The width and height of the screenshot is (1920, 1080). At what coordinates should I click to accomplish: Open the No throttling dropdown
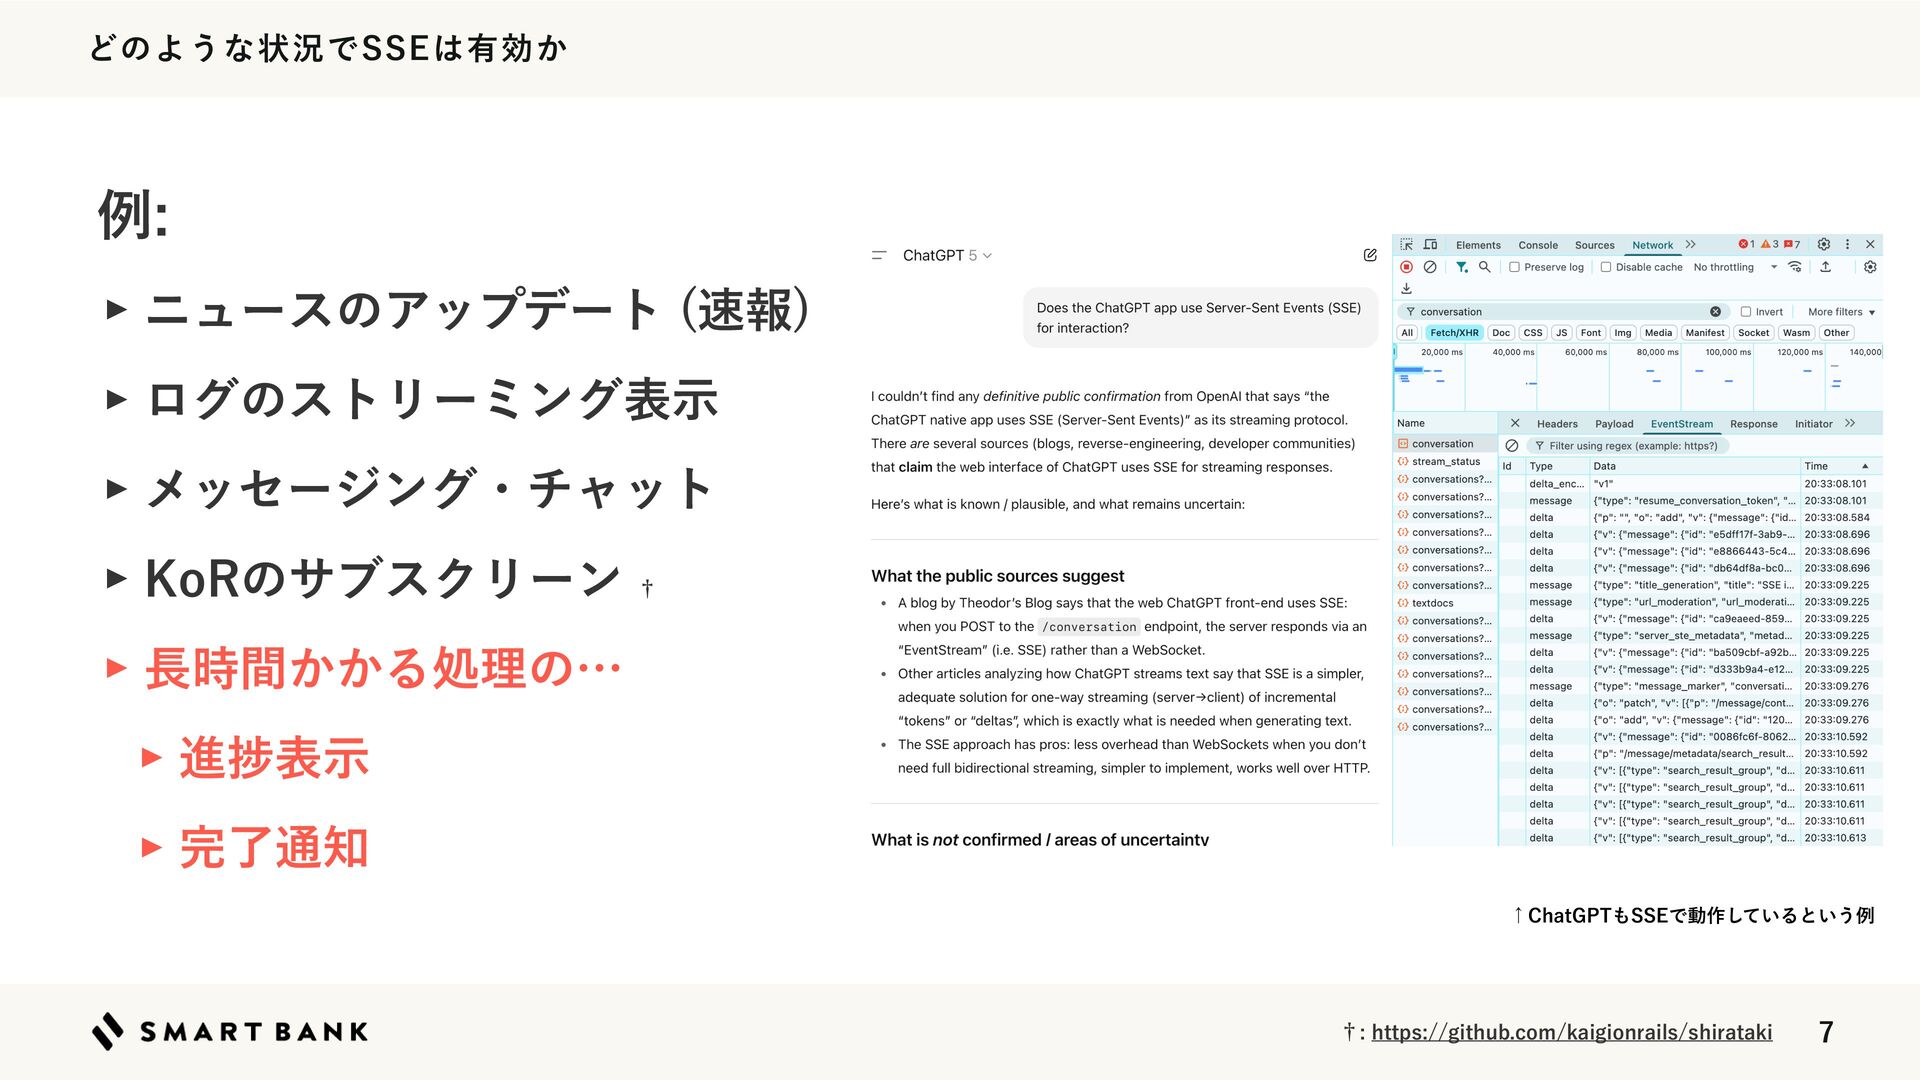tap(1735, 267)
